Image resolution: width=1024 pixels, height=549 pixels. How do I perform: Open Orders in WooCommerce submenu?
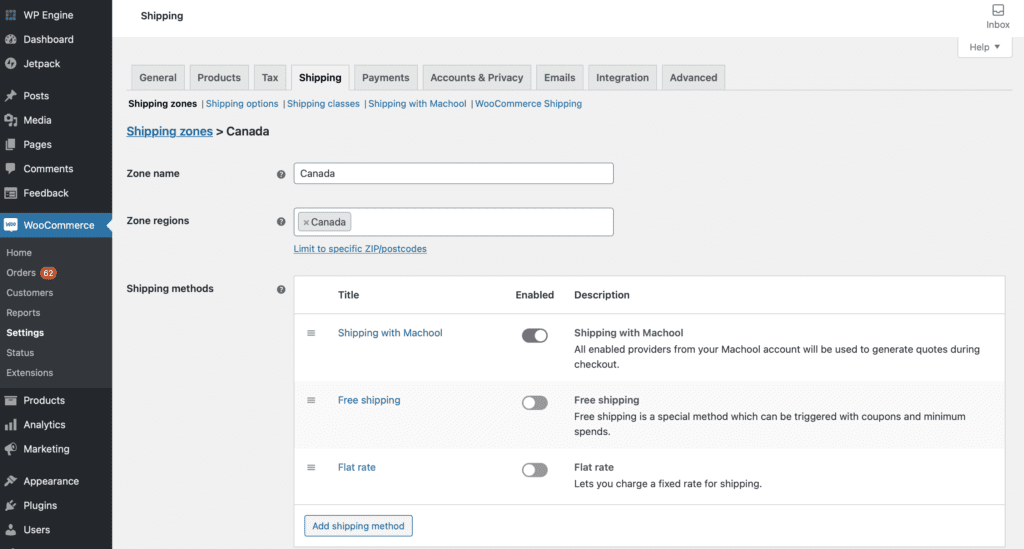click(21, 273)
